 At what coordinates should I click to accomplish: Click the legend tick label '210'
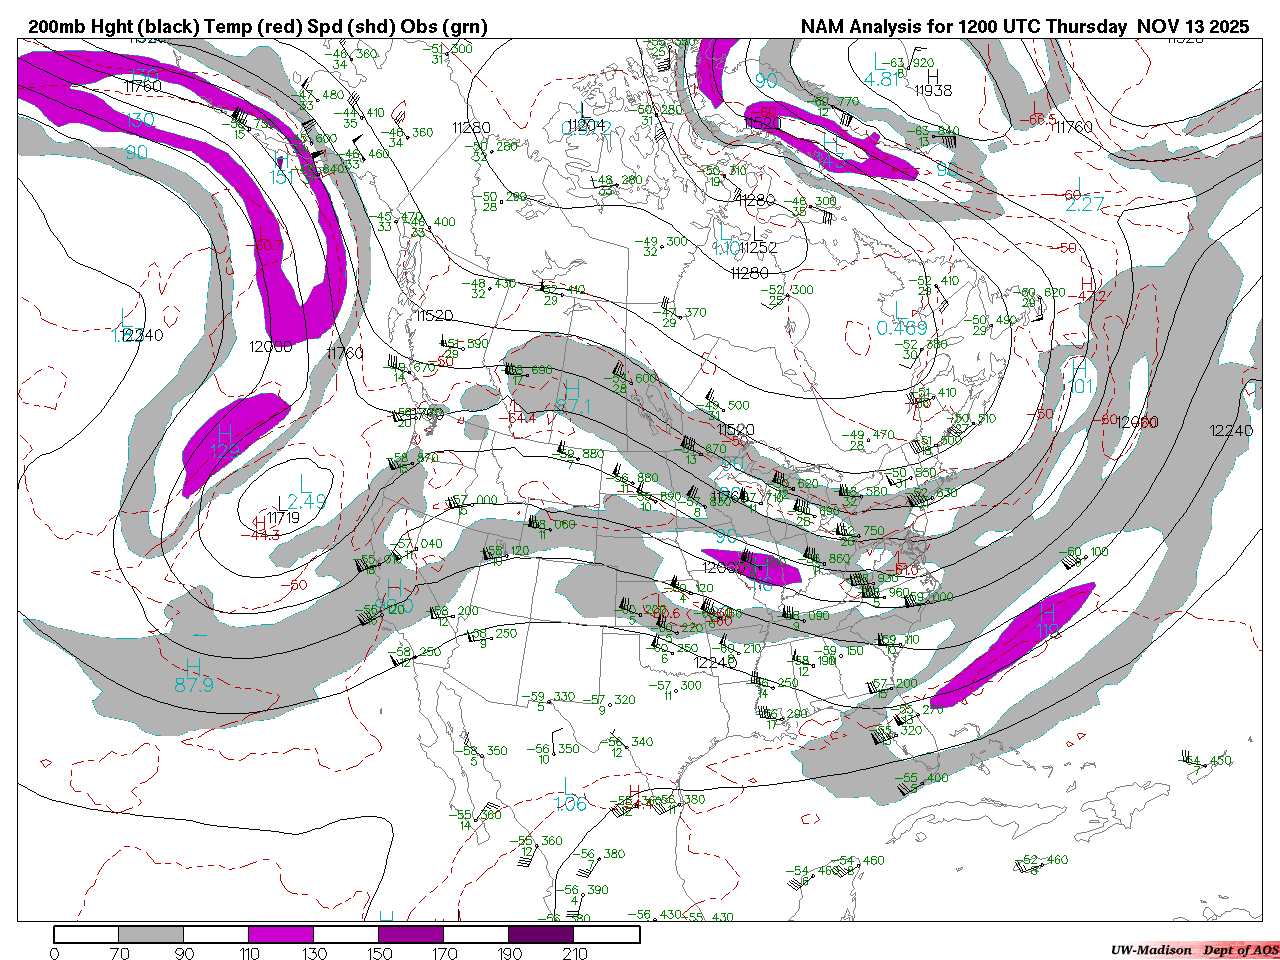click(x=574, y=953)
